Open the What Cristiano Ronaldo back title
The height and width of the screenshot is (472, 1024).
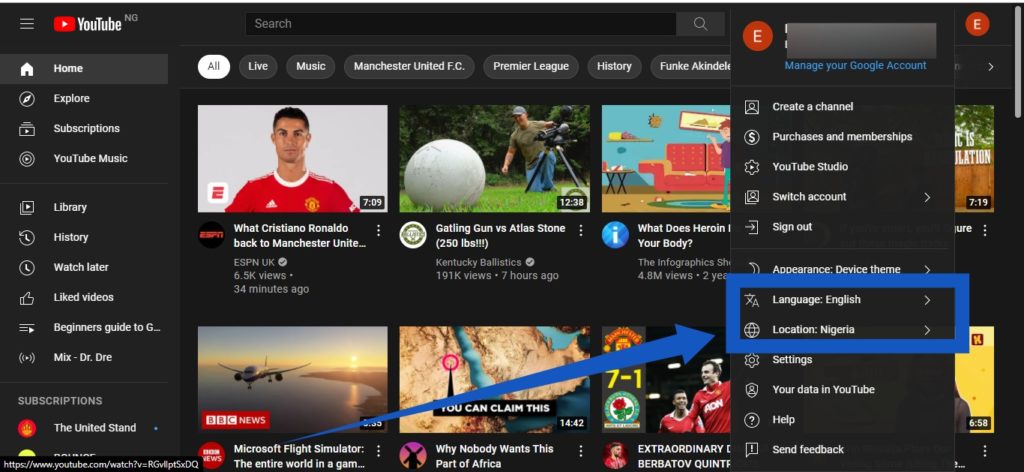(300, 236)
